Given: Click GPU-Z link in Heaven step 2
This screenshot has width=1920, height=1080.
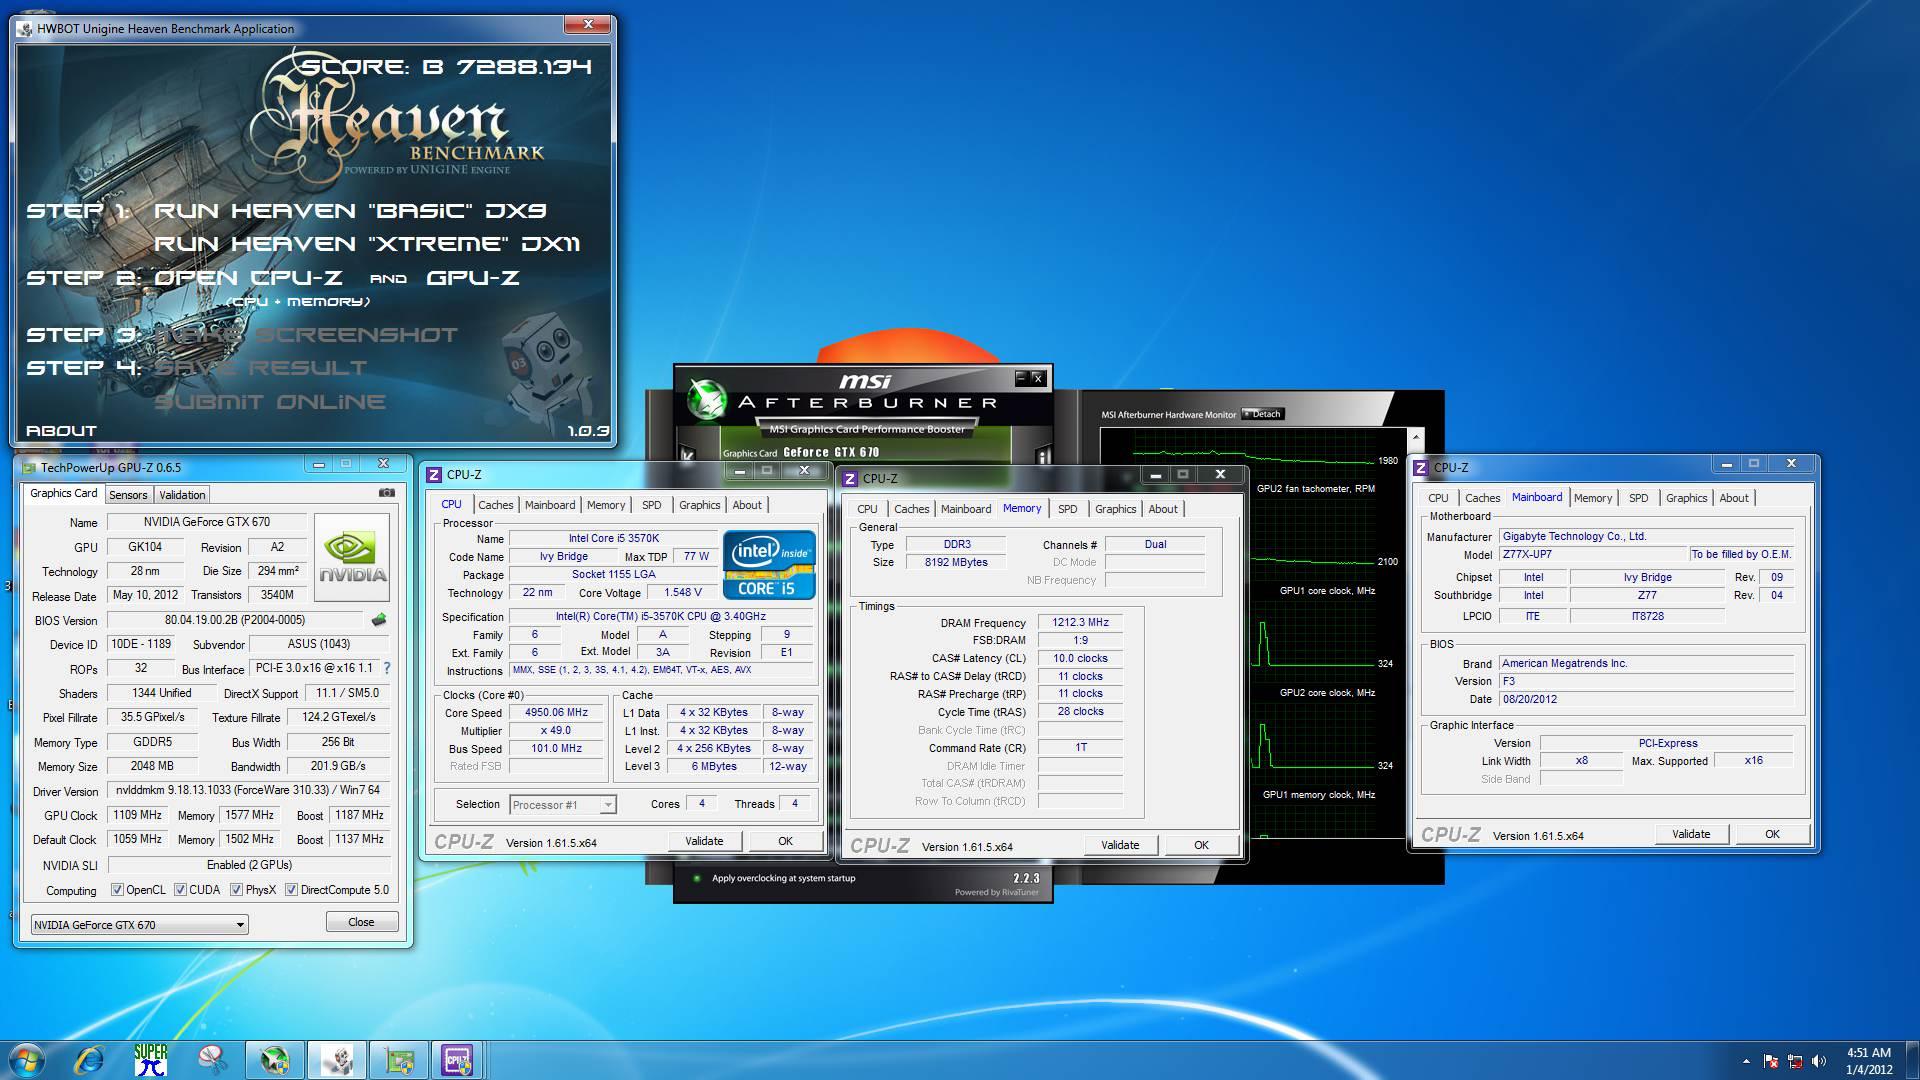Looking at the screenshot, I should tap(473, 278).
